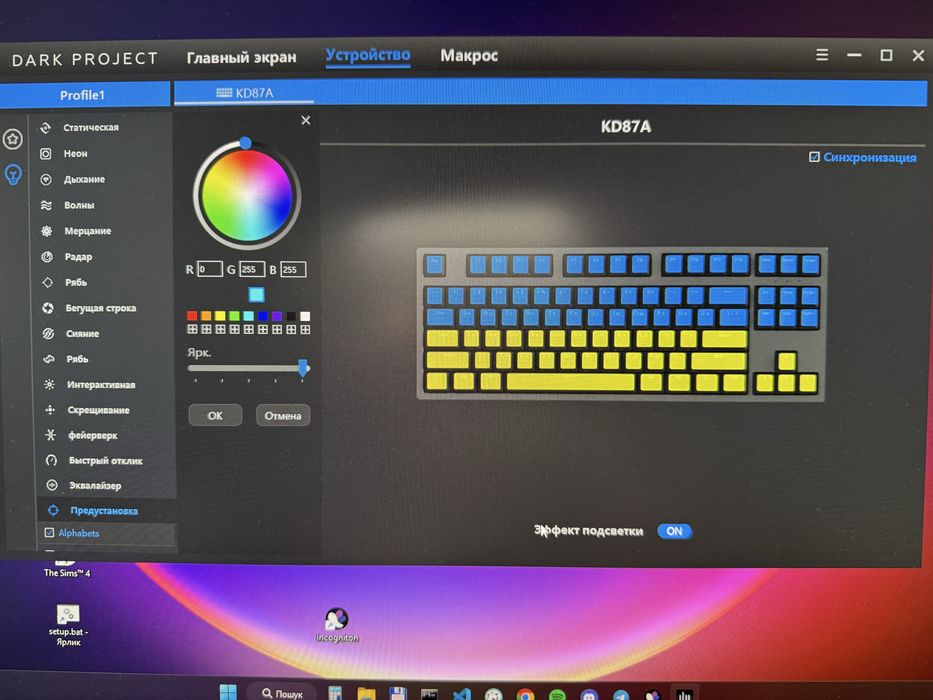Click the G value input field
933x700 pixels.
(252, 269)
